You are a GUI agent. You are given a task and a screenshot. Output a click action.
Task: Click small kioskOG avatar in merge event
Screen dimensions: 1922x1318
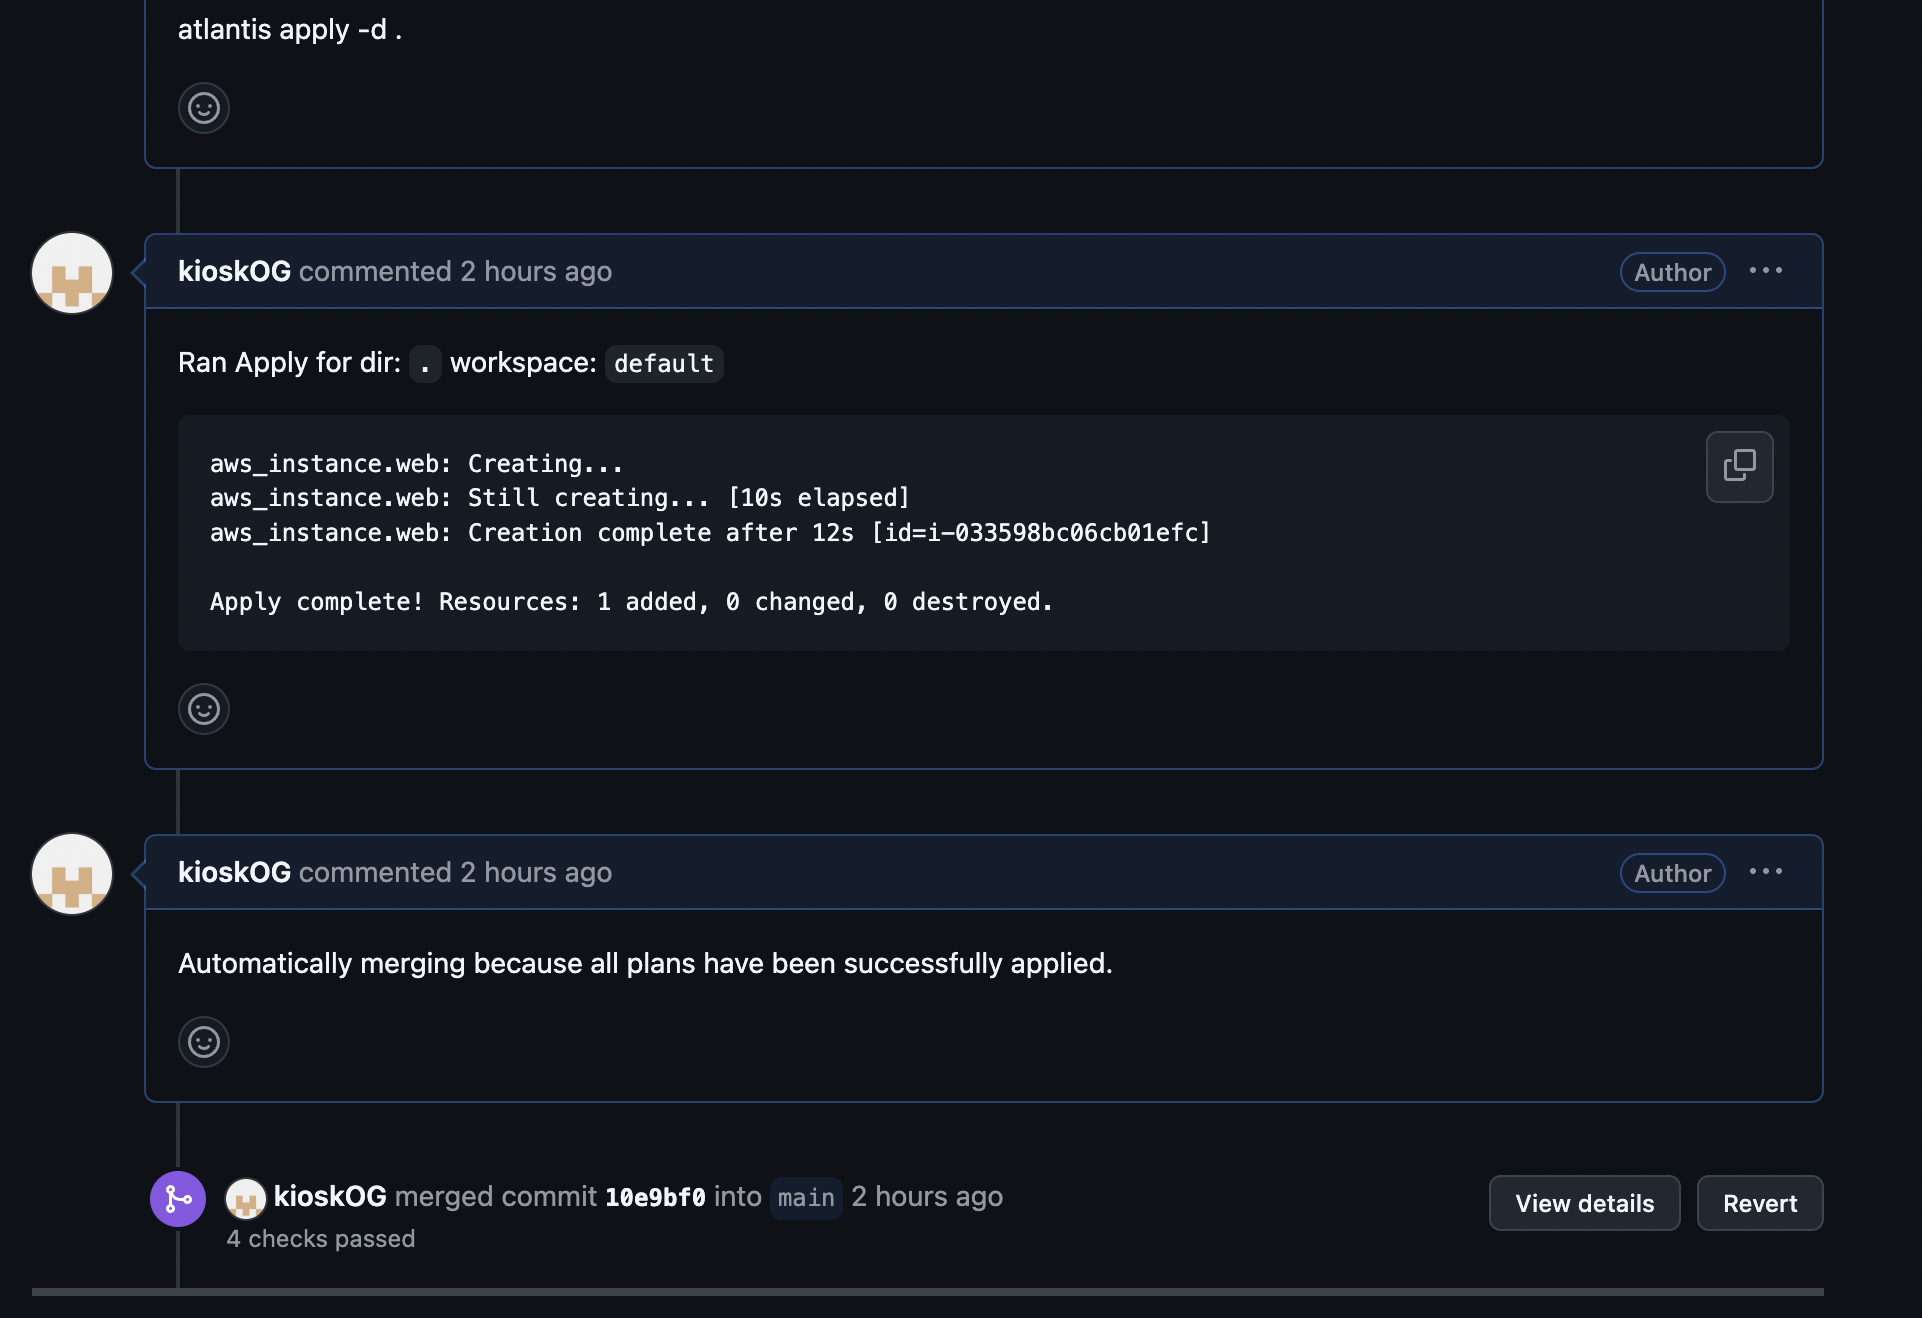click(245, 1198)
